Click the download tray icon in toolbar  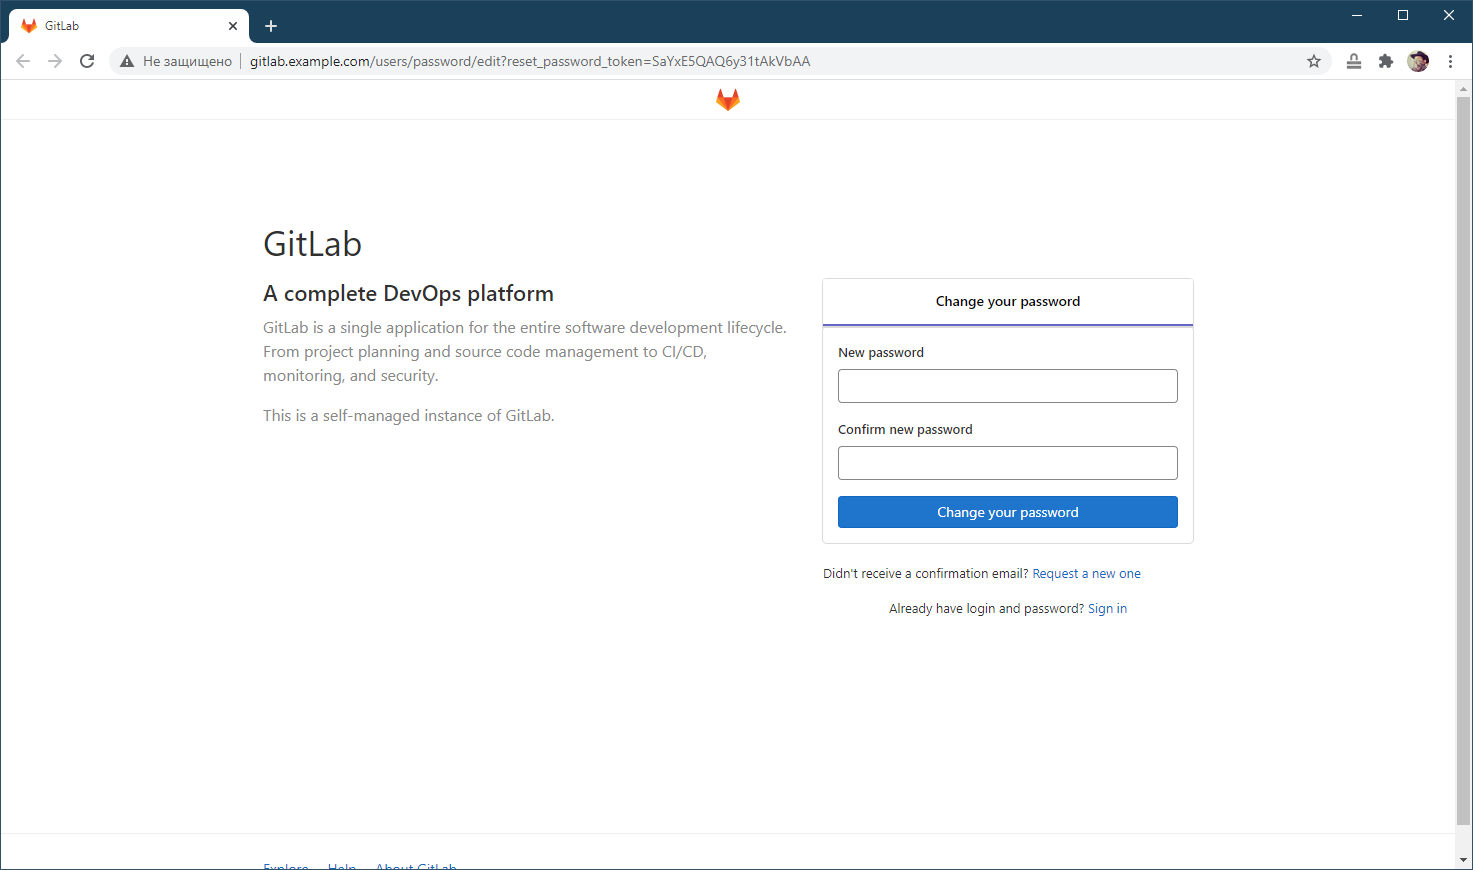(1354, 61)
